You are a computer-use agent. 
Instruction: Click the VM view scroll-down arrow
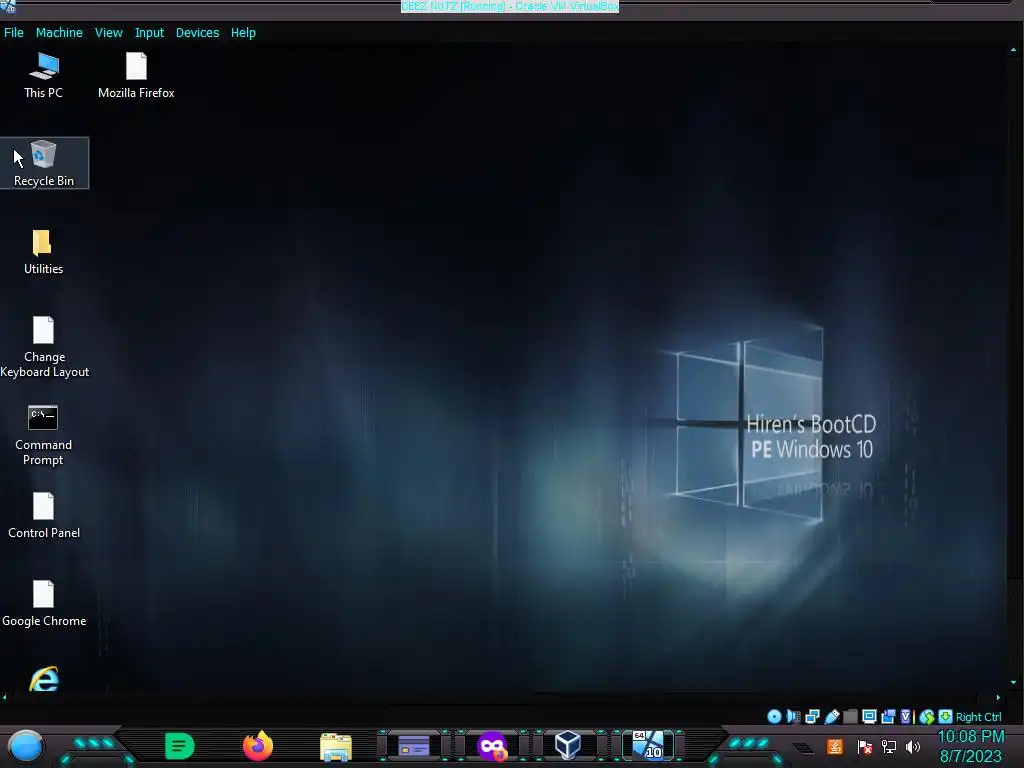tap(1013, 682)
